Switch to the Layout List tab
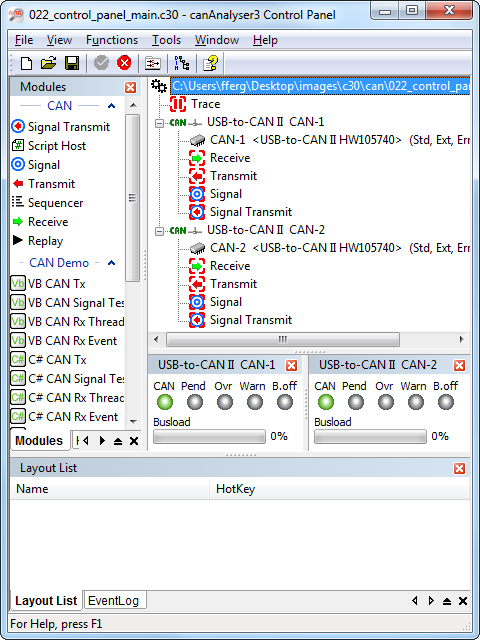The image size is (480, 640). tap(46, 601)
